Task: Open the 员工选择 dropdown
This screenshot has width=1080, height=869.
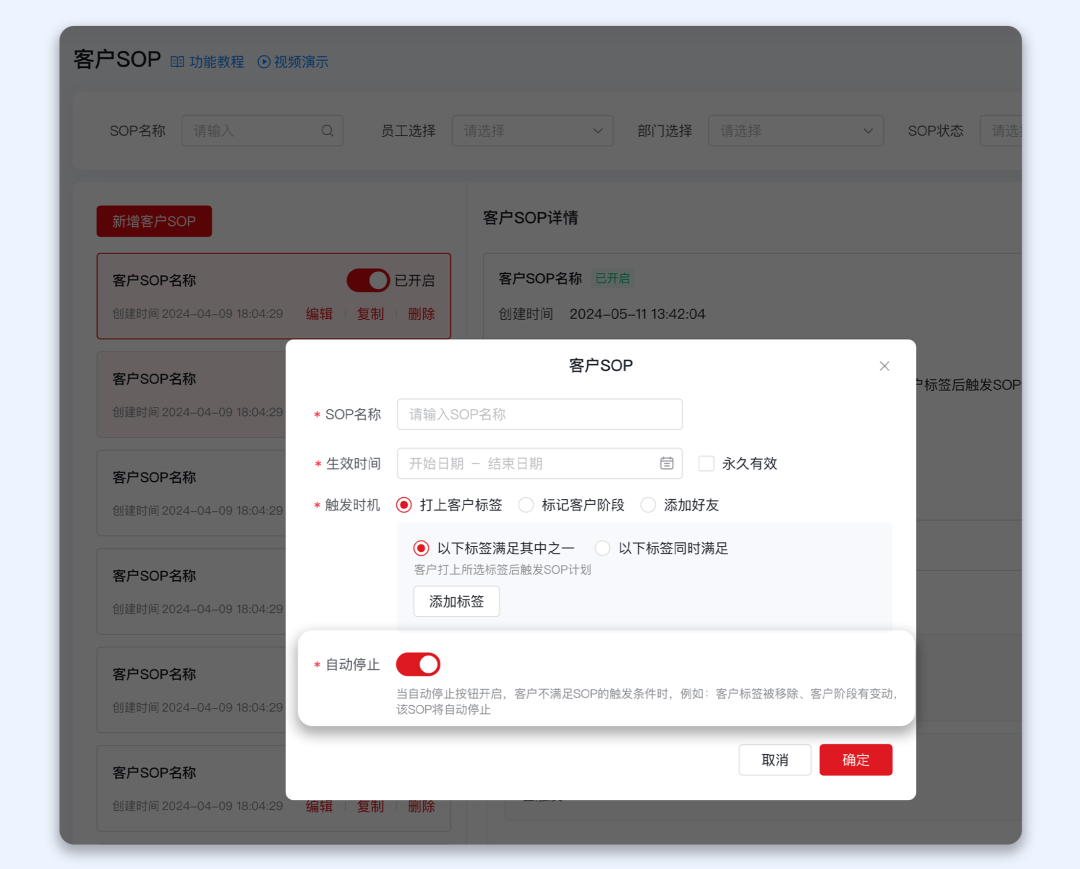Action: click(532, 130)
